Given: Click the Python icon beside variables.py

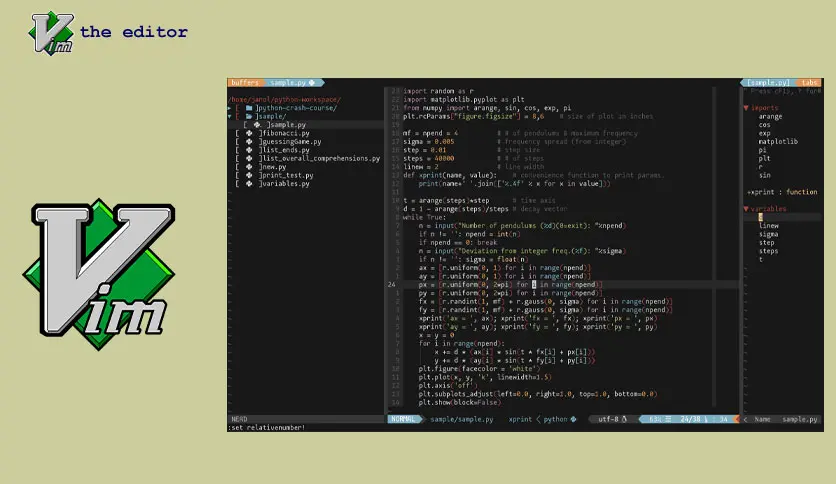Looking at the screenshot, I should click(x=251, y=183).
